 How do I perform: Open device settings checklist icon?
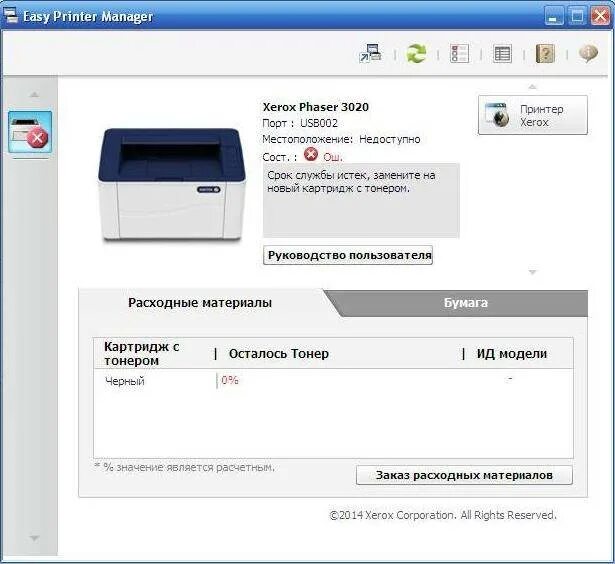click(459, 53)
